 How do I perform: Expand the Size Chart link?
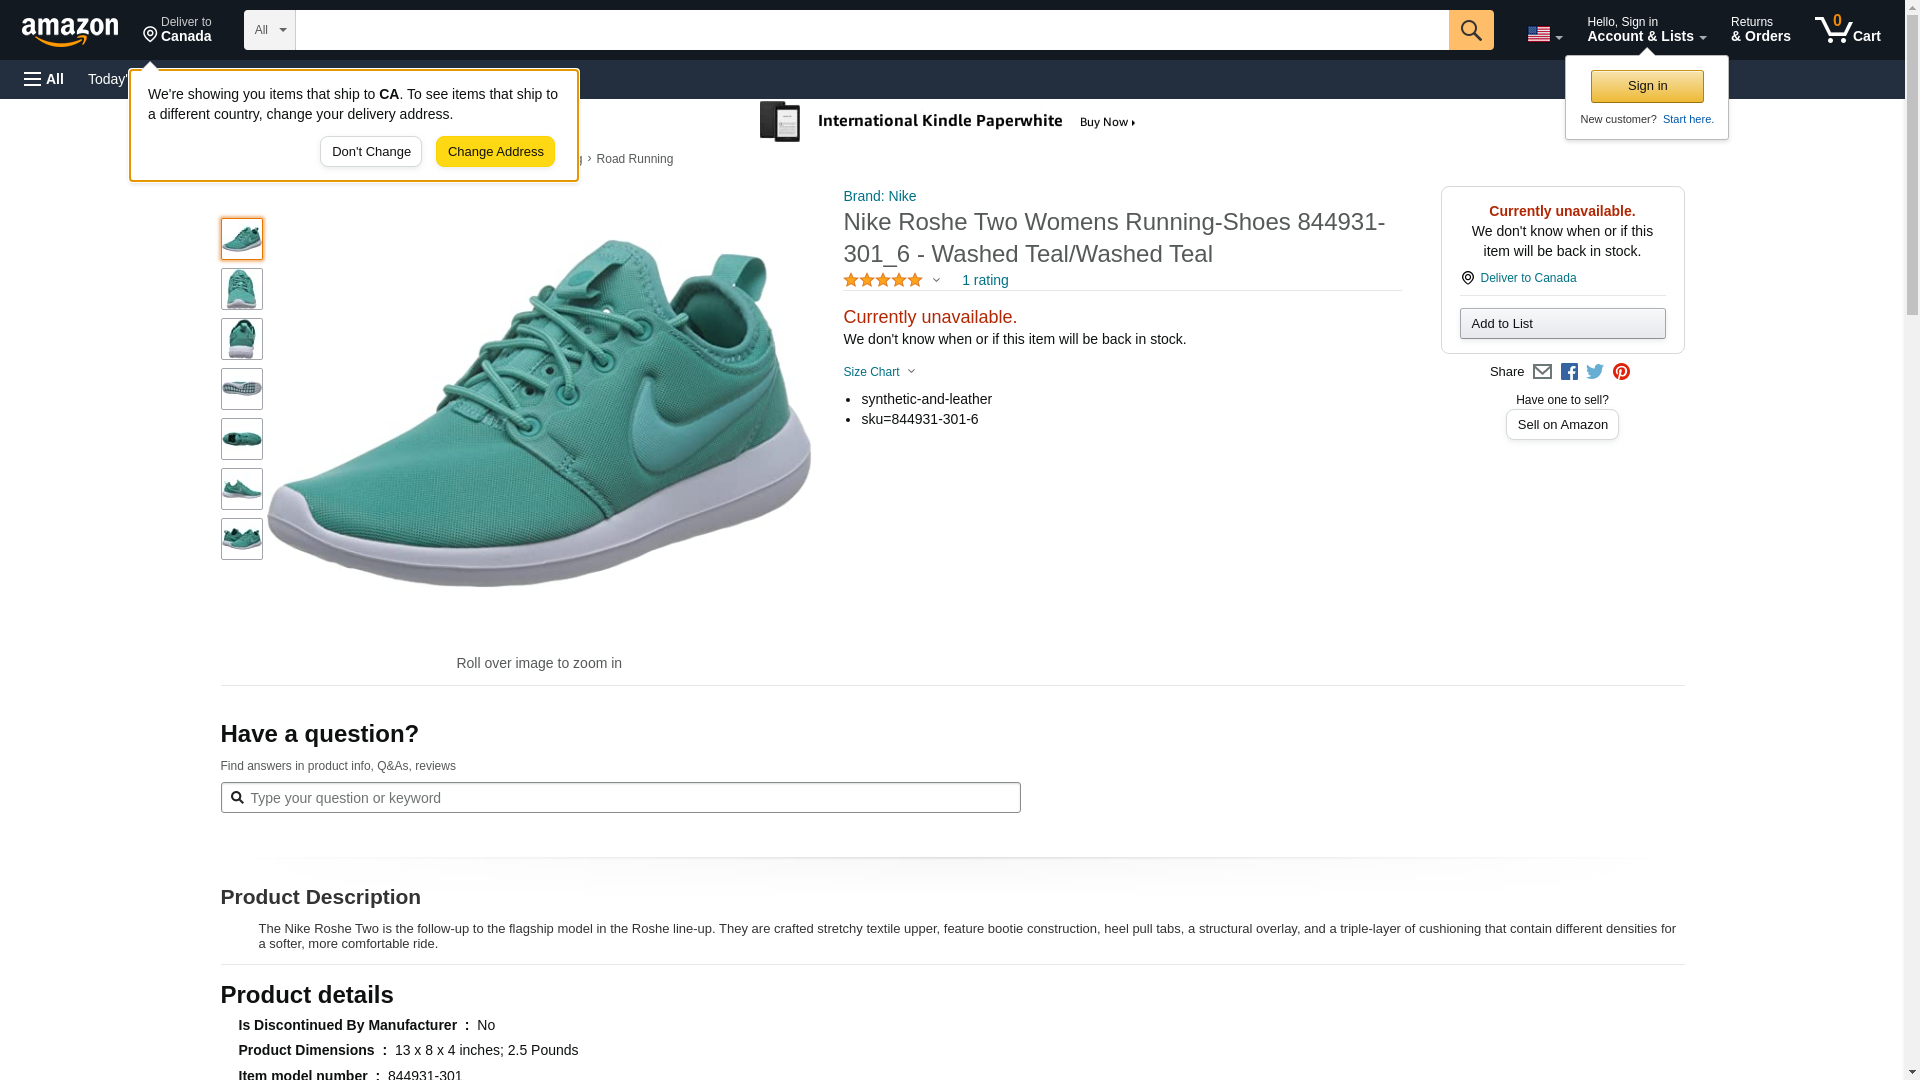coord(878,372)
